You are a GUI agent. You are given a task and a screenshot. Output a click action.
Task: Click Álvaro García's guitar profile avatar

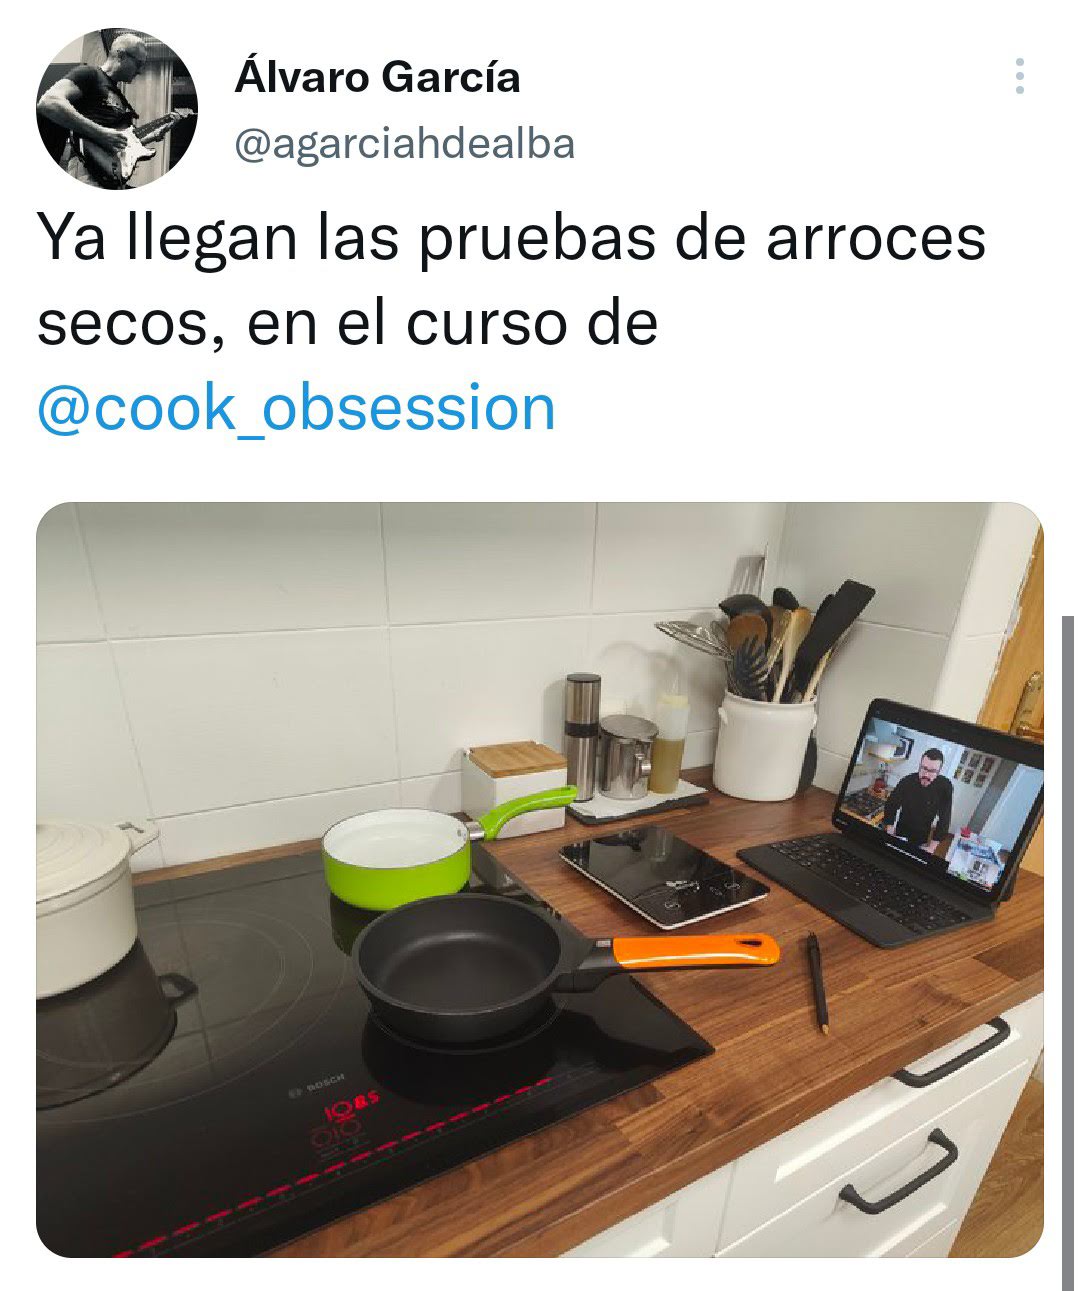pyautogui.click(x=117, y=108)
